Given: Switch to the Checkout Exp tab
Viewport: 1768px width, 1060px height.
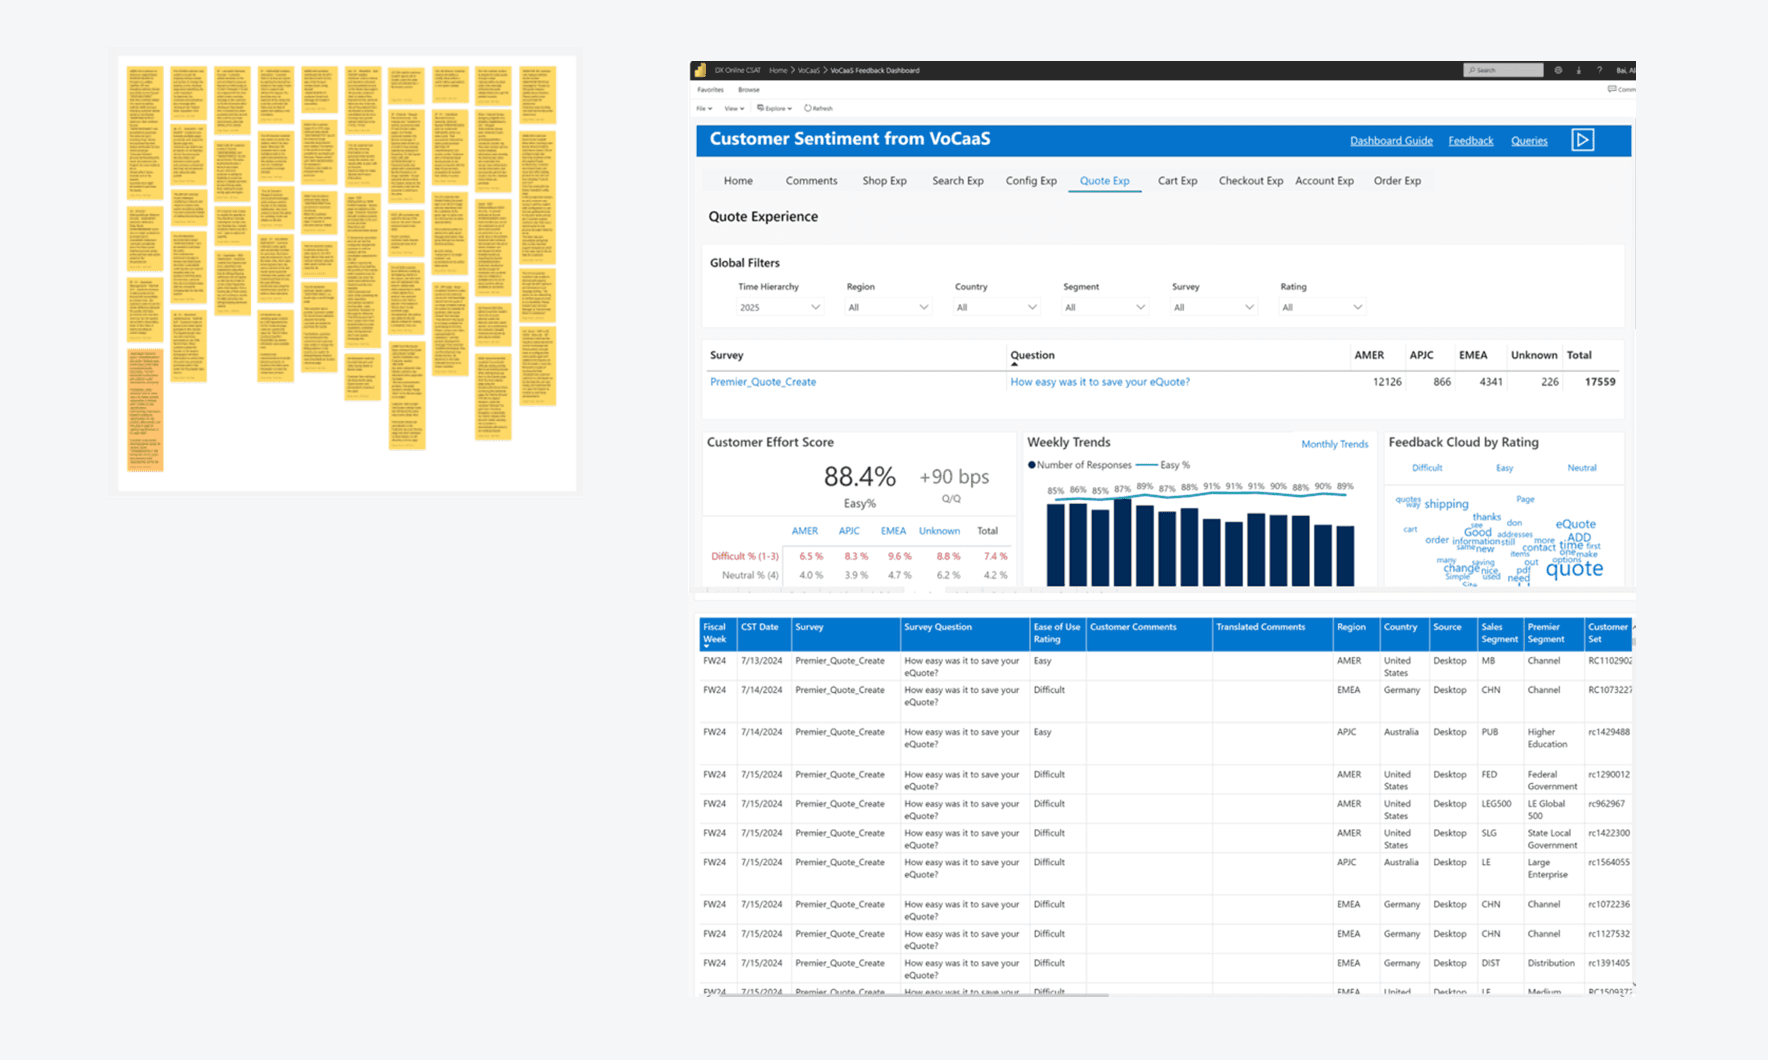Looking at the screenshot, I should tap(1250, 181).
